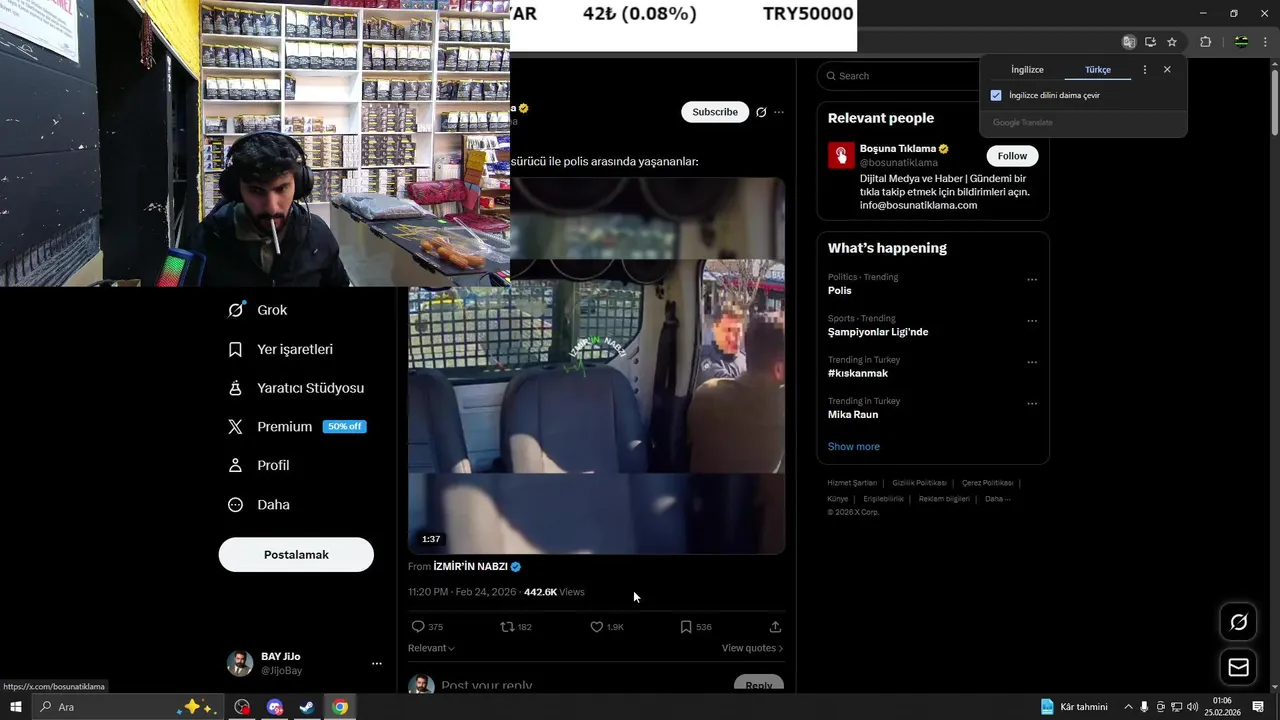Open post more options beside Subscribe
The image size is (1280, 720).
[779, 112]
